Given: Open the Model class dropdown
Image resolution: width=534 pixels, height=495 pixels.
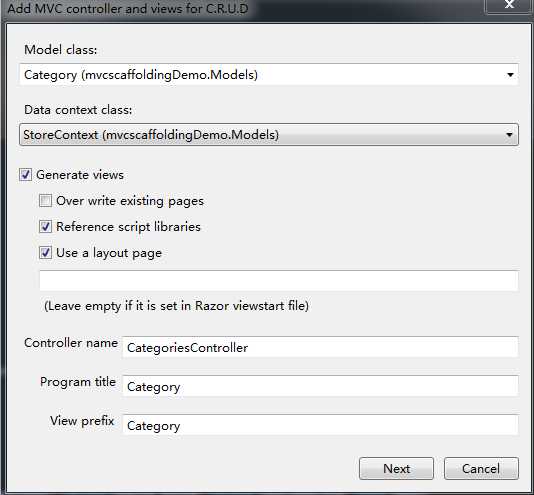Looking at the screenshot, I should tap(269, 75).
